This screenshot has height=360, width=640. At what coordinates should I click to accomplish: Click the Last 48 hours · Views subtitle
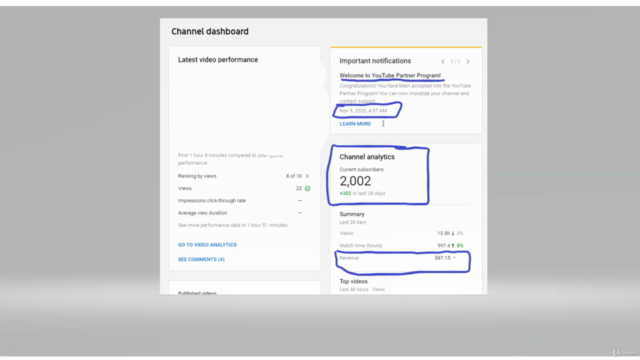click(x=362, y=289)
